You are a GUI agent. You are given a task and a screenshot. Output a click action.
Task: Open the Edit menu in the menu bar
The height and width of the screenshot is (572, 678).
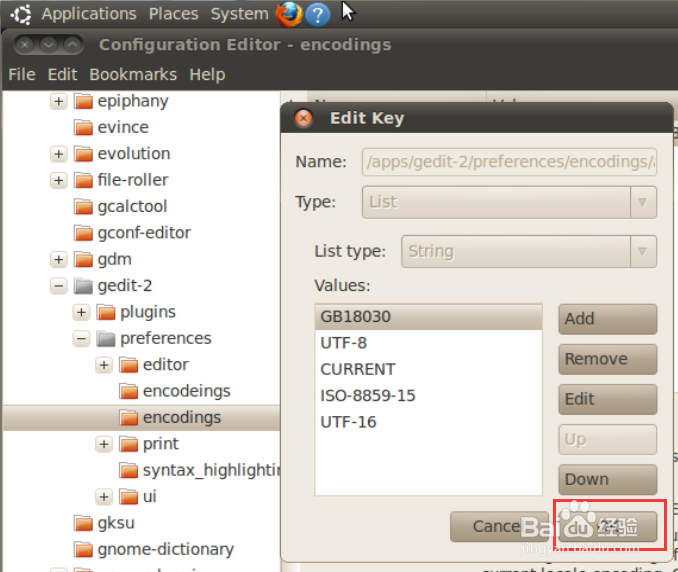[x=62, y=74]
